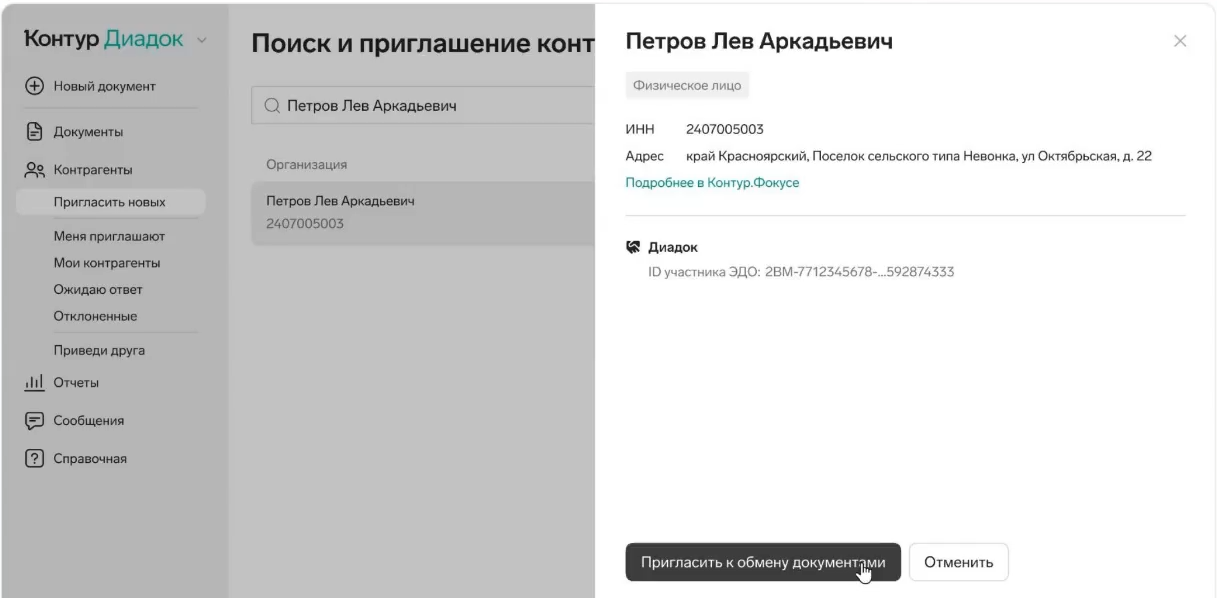Click Контрагенты section label
Image resolution: width=1217 pixels, height=598 pixels.
pos(93,170)
